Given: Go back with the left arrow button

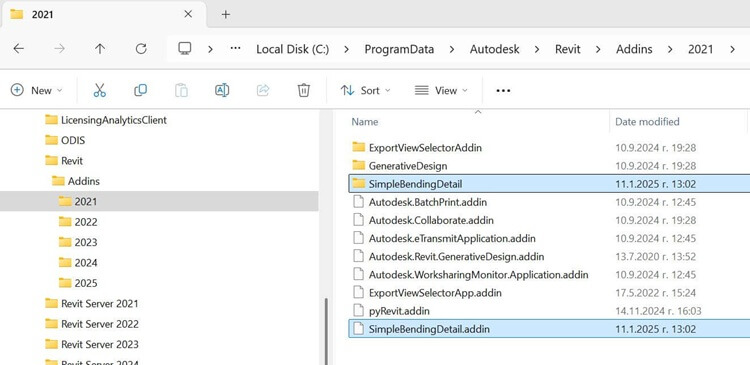Looking at the screenshot, I should [18, 49].
